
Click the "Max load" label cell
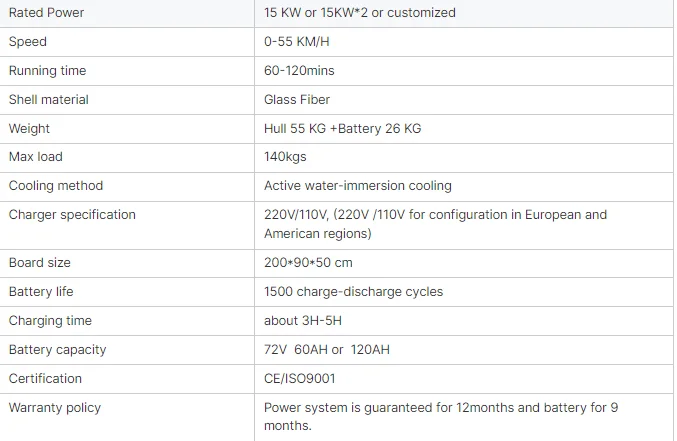click(36, 157)
